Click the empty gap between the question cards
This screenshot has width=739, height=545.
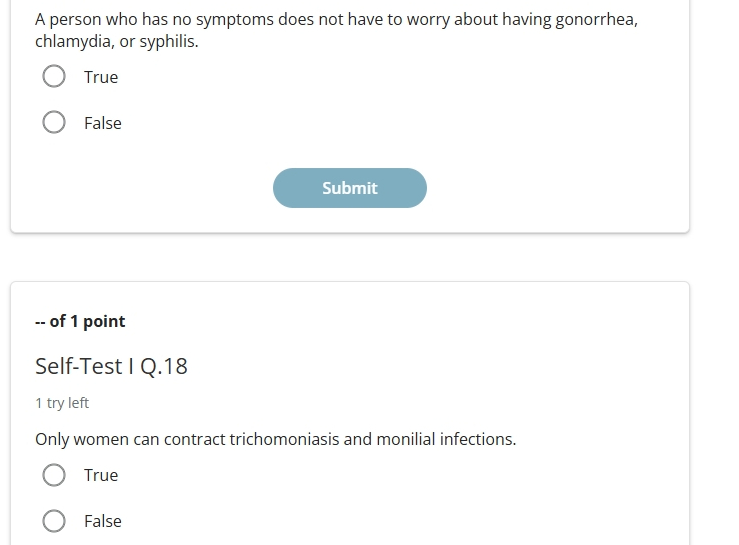point(350,257)
